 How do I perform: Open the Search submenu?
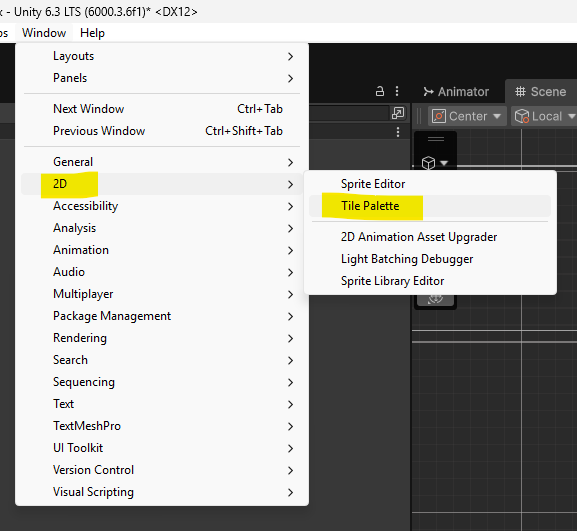click(x=162, y=360)
